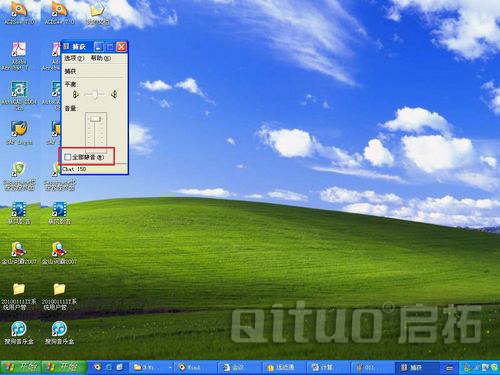Click the title bar icon of the 捕获 window
This screenshot has width=500, height=375.
[x=66, y=47]
